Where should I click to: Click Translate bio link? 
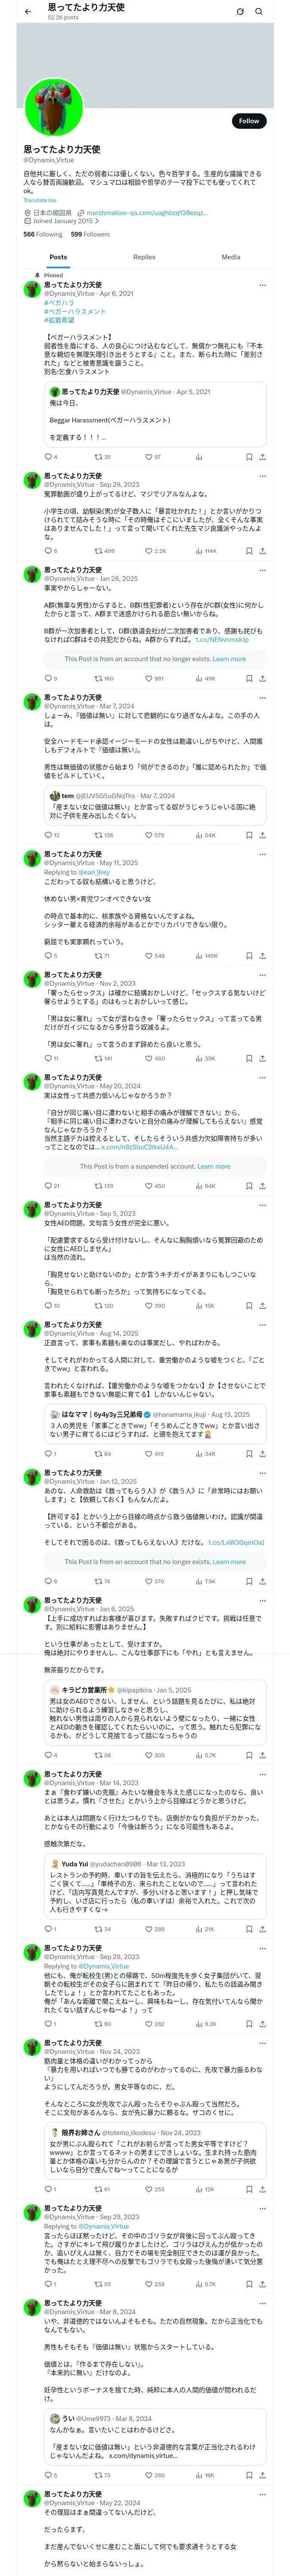click(x=40, y=200)
